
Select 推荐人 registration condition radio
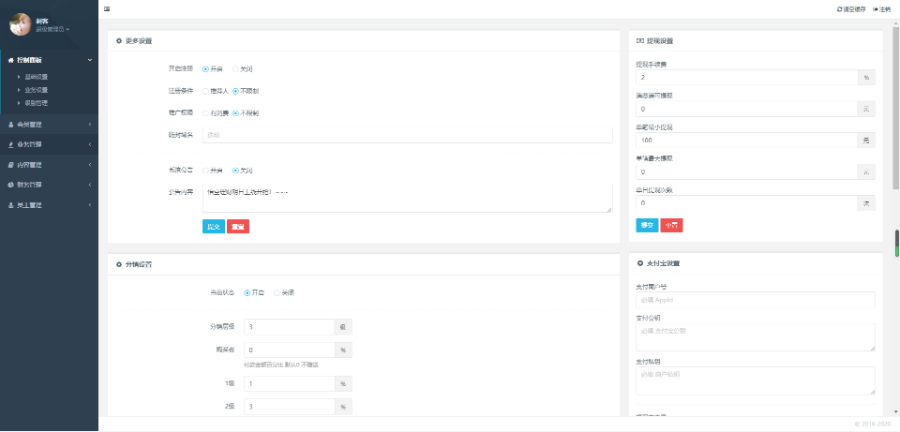(x=205, y=91)
